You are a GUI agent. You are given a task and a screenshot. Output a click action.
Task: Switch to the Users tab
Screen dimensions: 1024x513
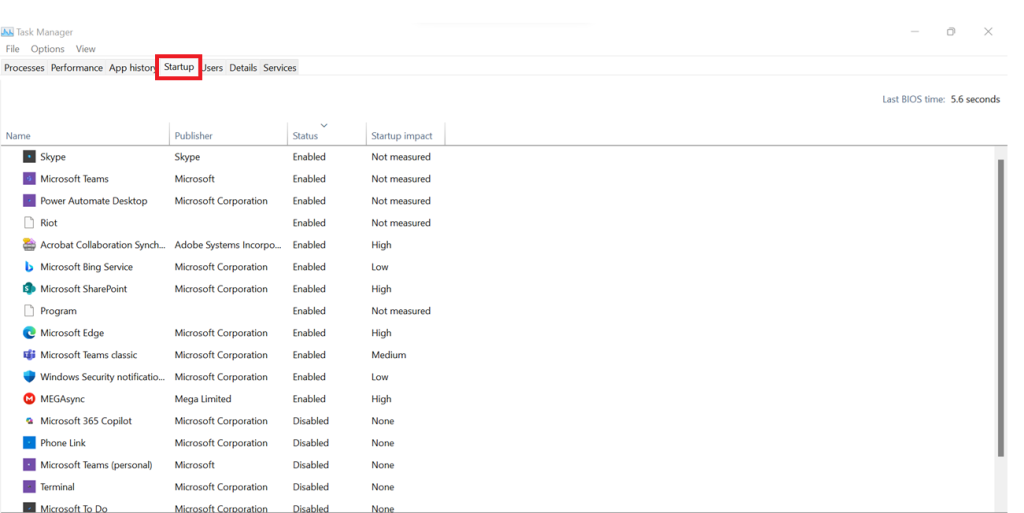pyautogui.click(x=212, y=68)
